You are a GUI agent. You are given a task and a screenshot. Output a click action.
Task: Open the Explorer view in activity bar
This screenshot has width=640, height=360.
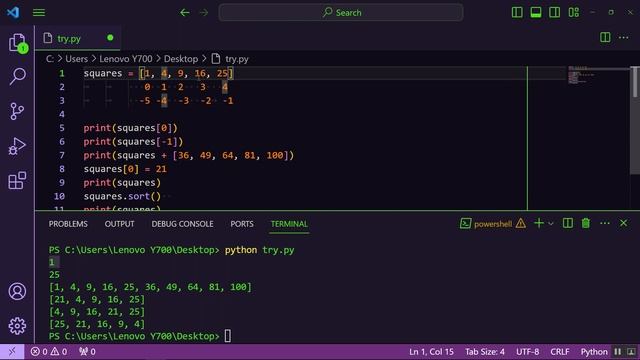(17, 42)
